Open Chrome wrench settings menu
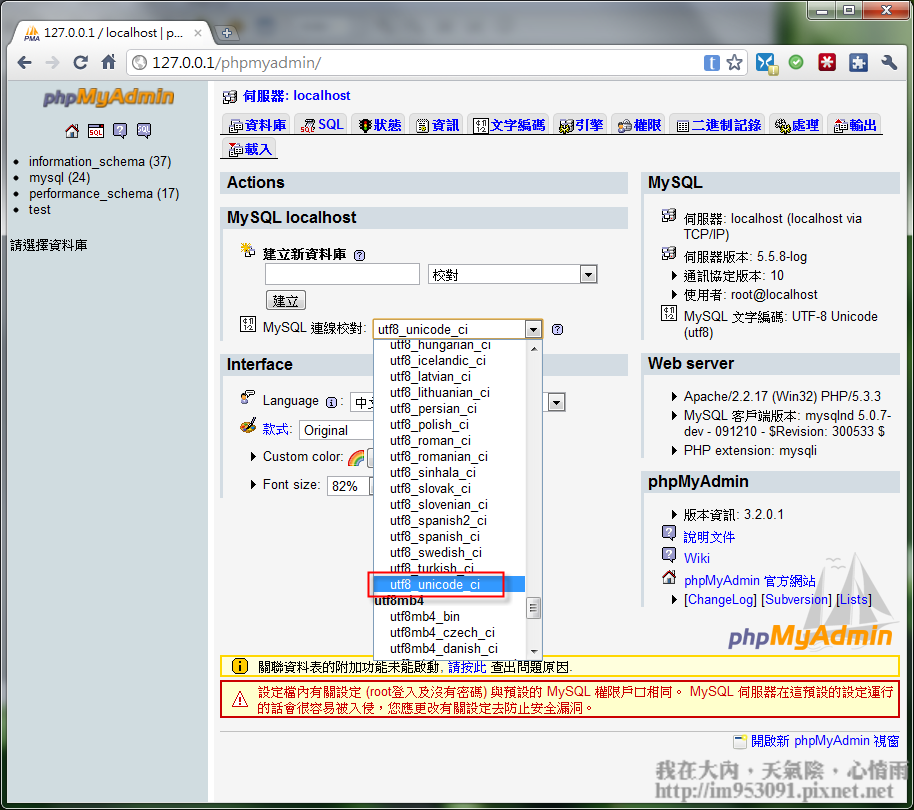The width and height of the screenshot is (914, 810). point(888,62)
